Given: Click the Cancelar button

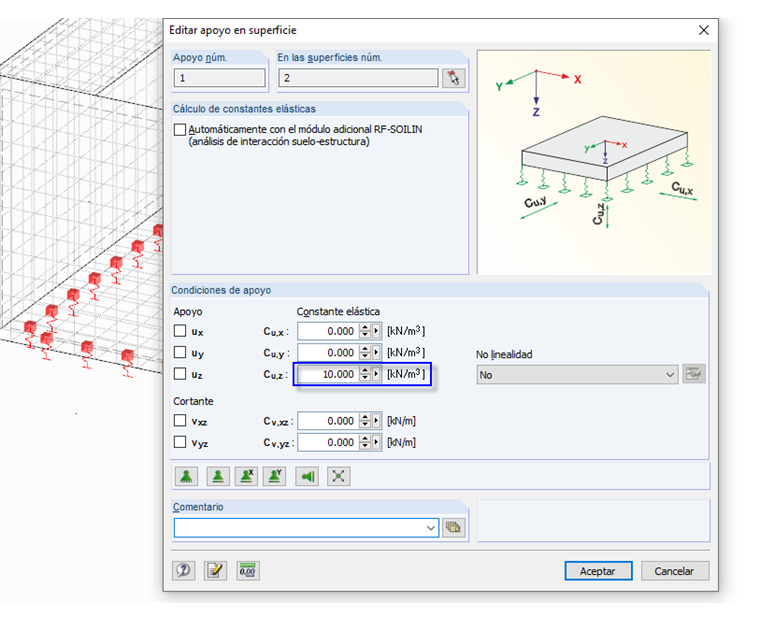Looking at the screenshot, I should [674, 571].
